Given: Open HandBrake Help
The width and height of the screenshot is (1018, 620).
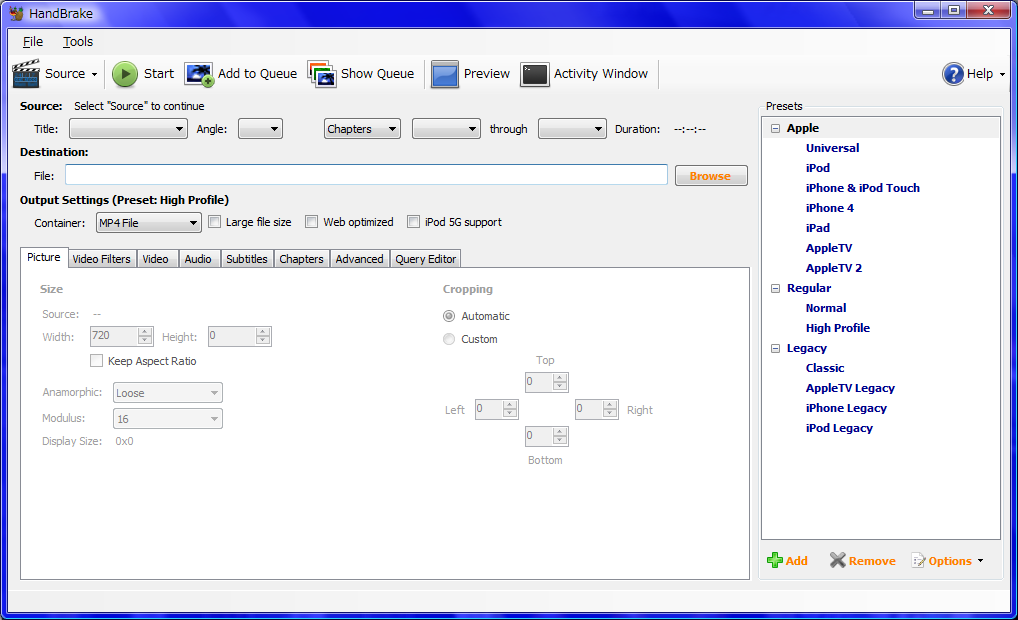Looking at the screenshot, I should pyautogui.click(x=971, y=73).
